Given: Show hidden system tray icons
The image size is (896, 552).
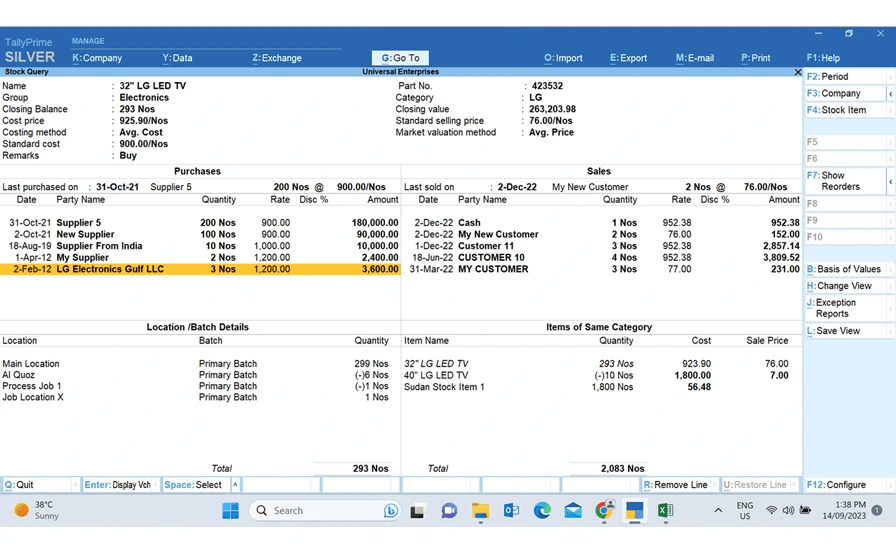Looking at the screenshot, I should [x=718, y=510].
